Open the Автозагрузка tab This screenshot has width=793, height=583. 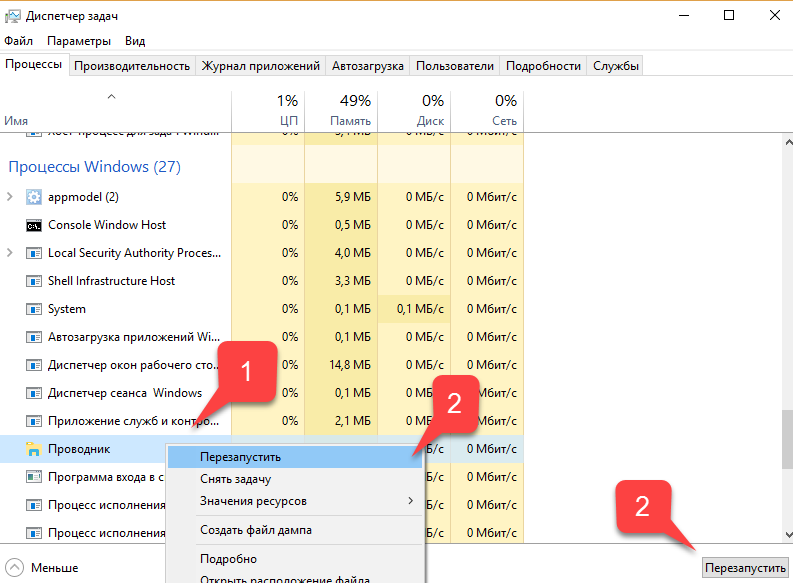point(369,66)
